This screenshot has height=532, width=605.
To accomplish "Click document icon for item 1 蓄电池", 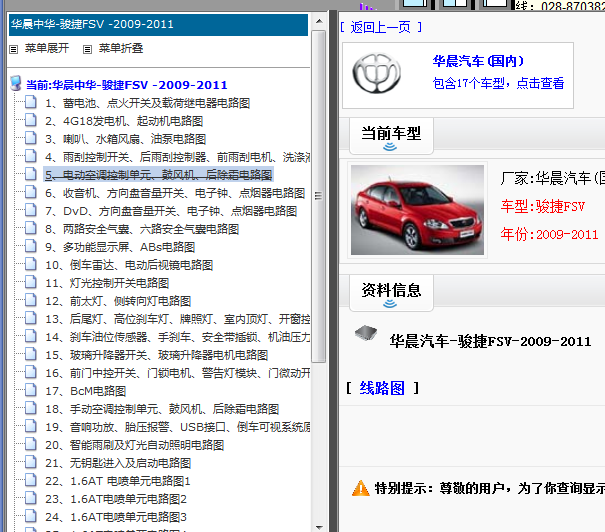I will pyautogui.click(x=31, y=102).
